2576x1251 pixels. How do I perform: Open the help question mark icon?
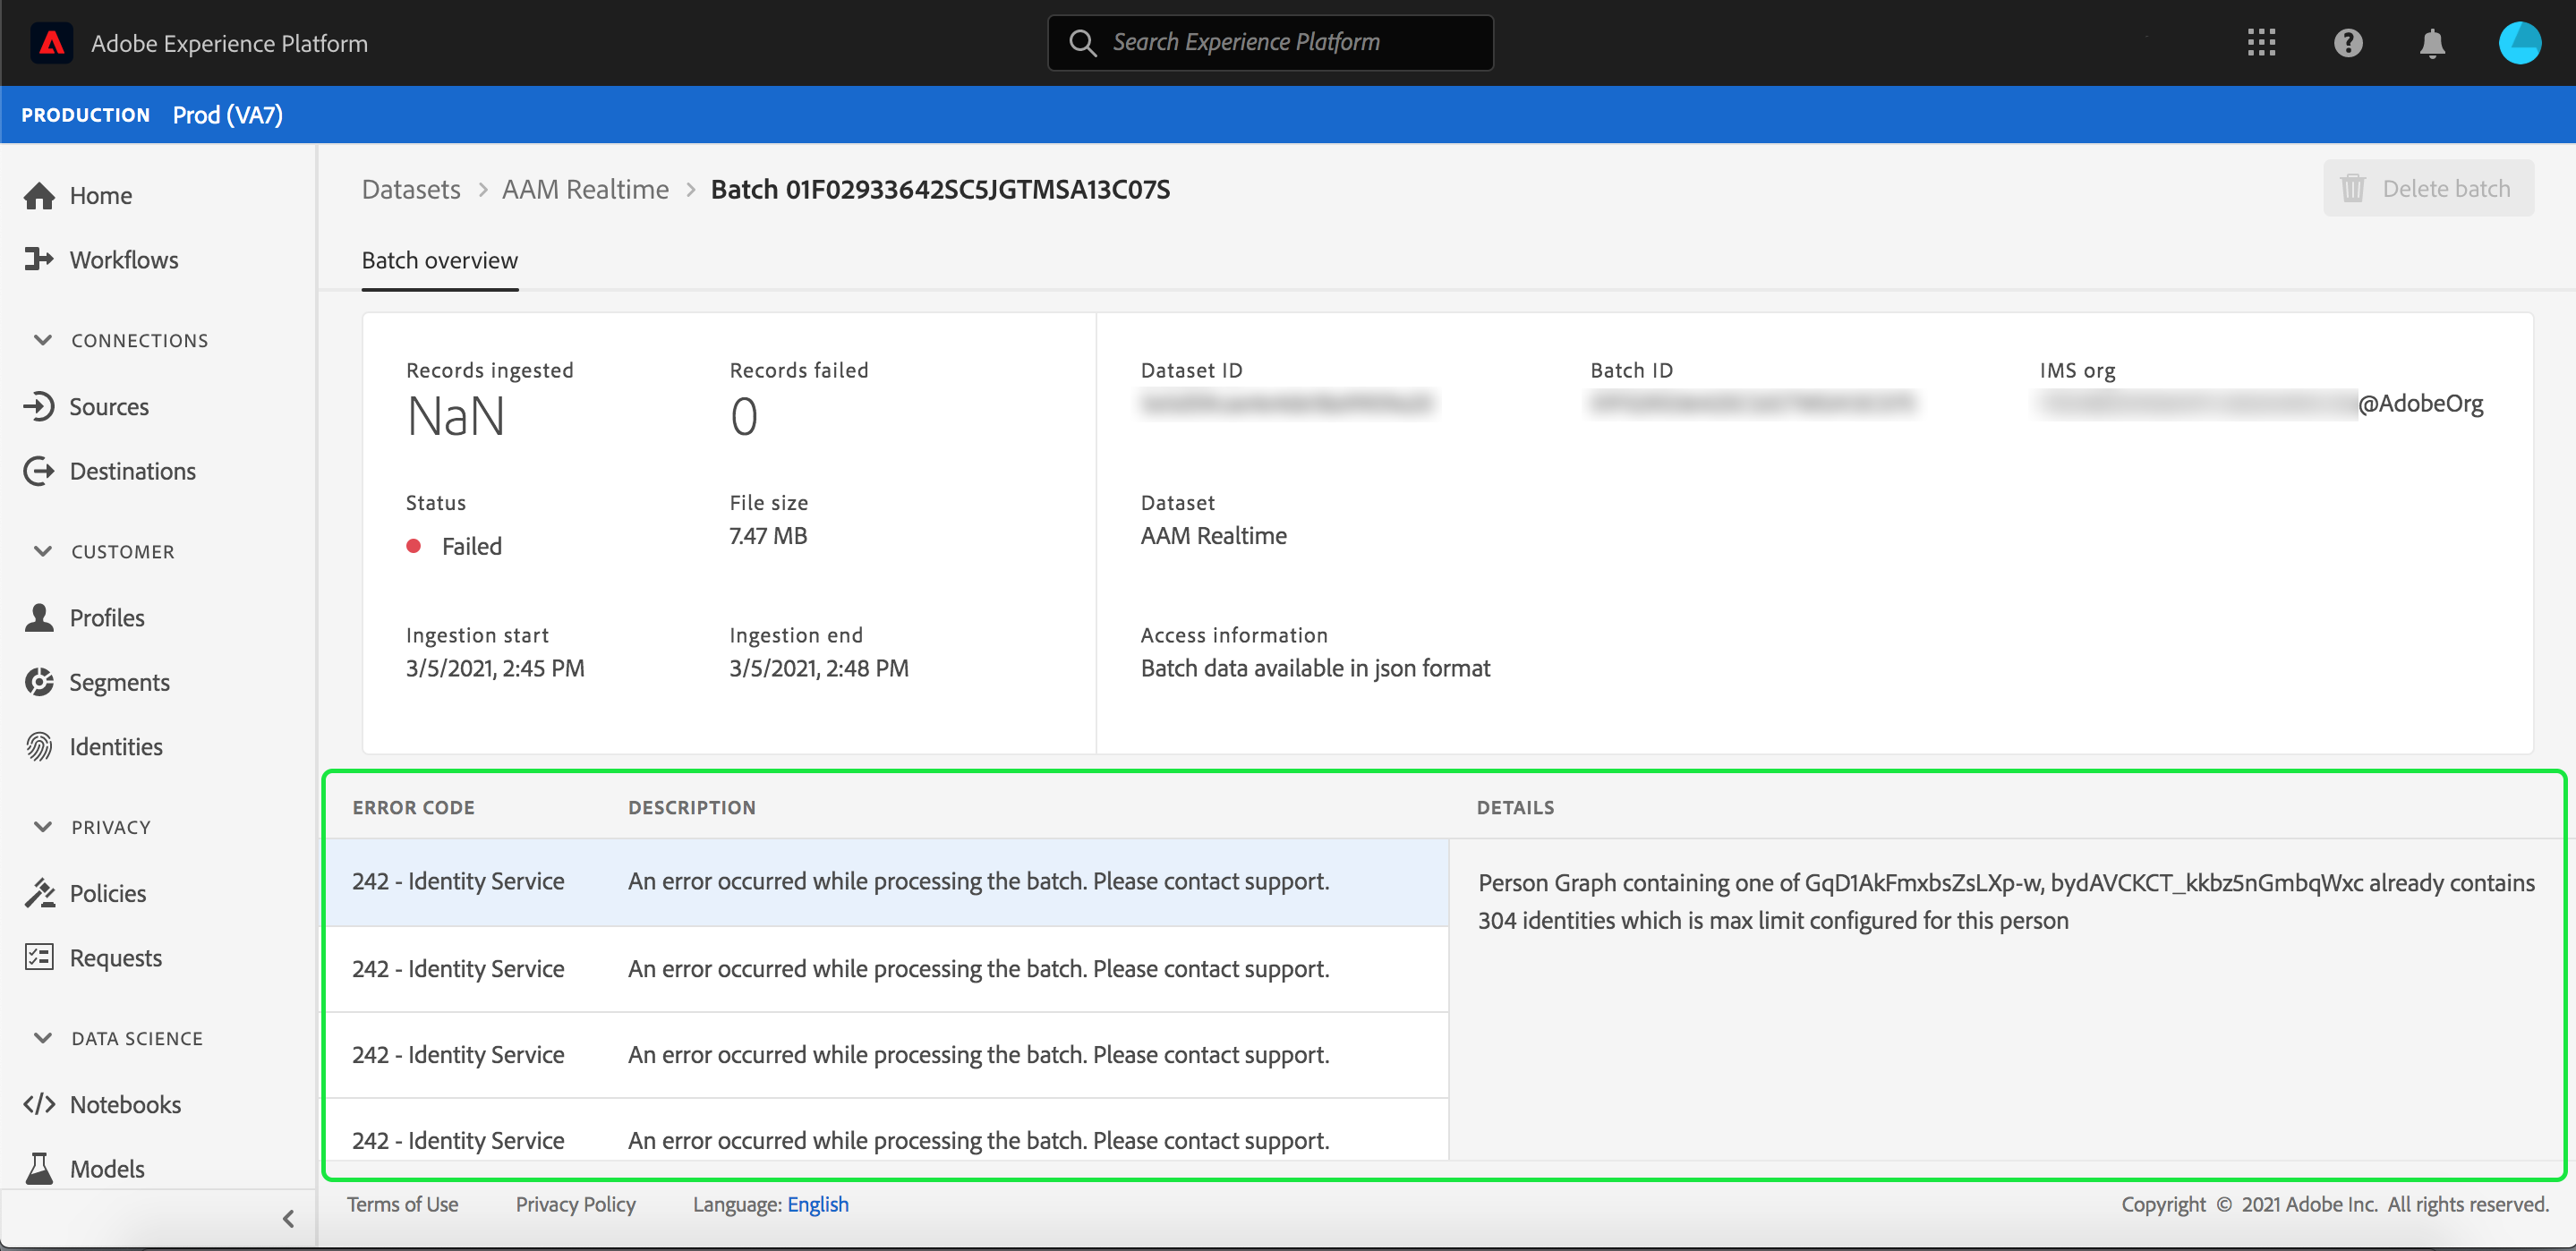click(x=2347, y=43)
